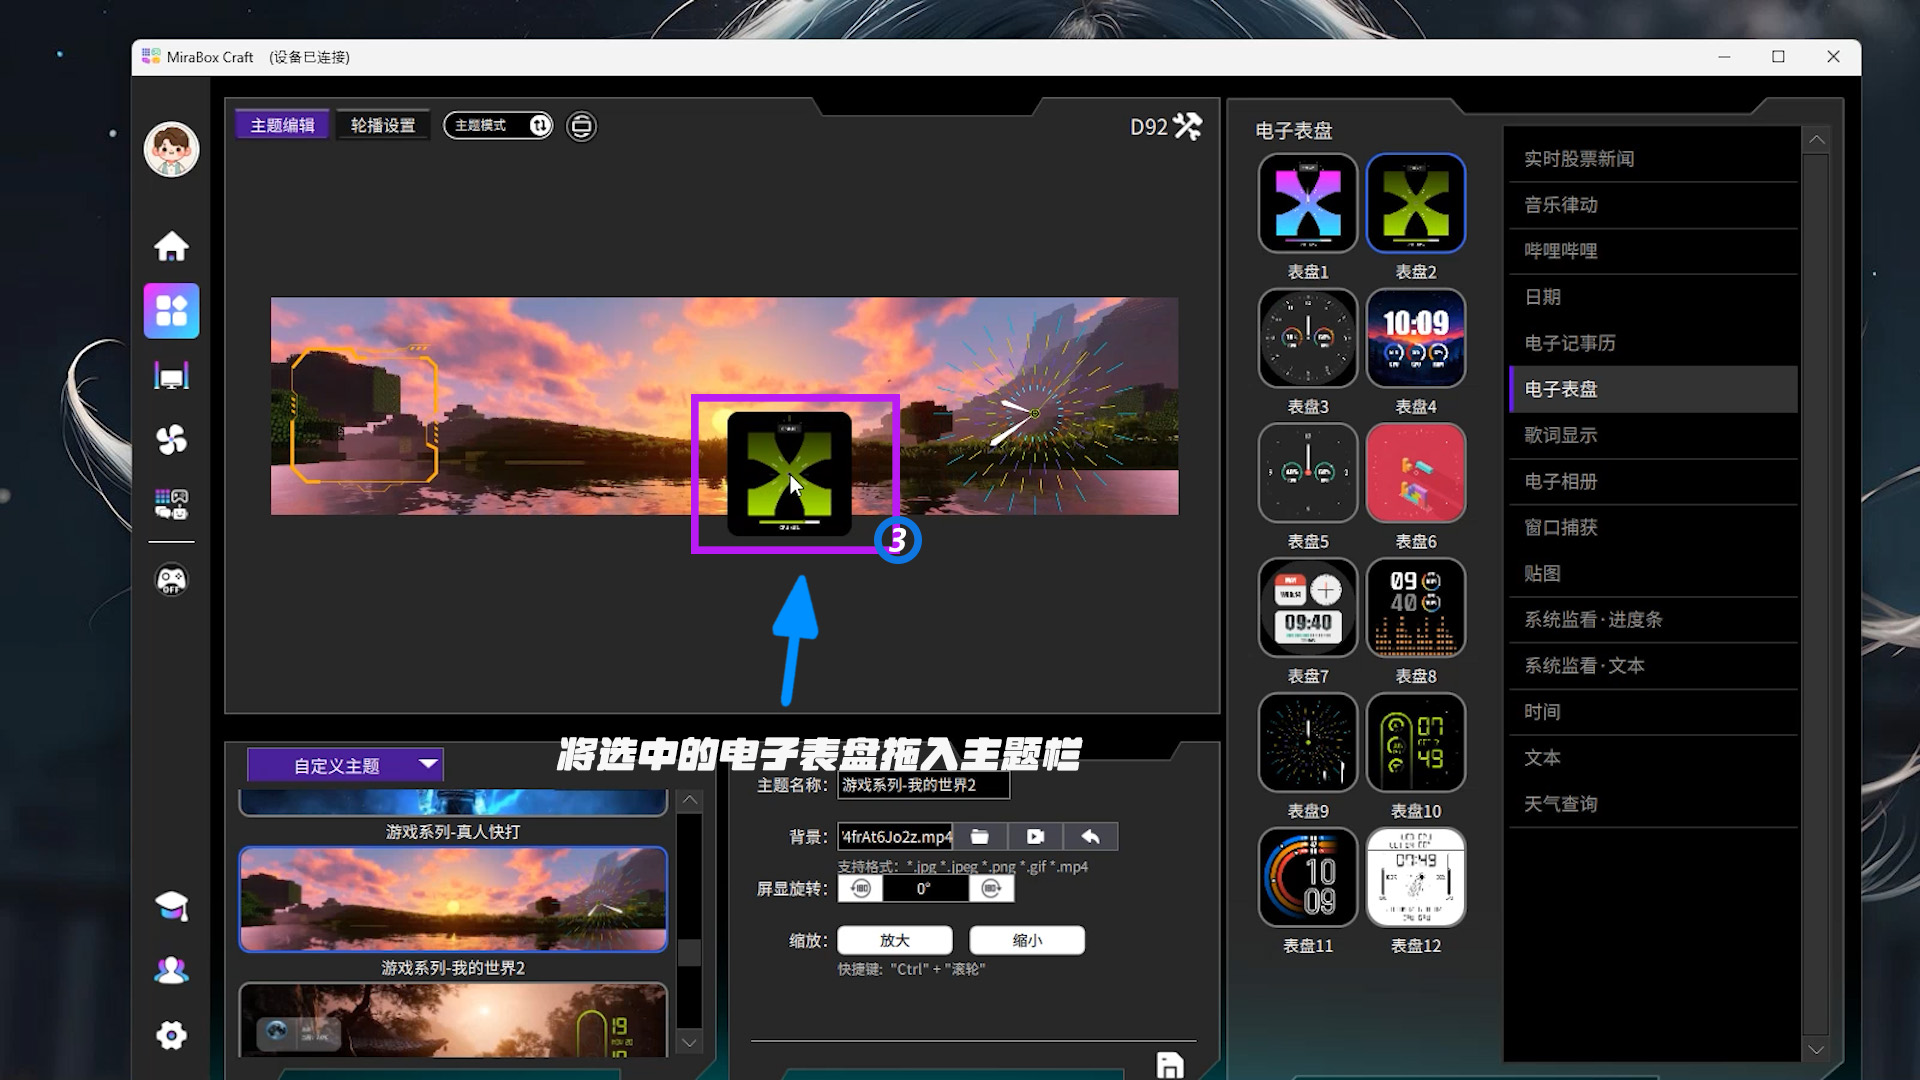Select watch face 表盘4
The image size is (1920, 1080).
pos(1416,338)
